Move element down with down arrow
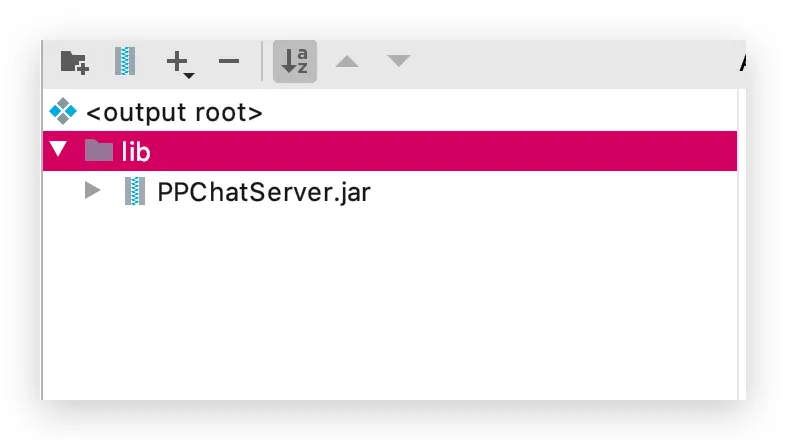The width and height of the screenshot is (786, 440). click(399, 61)
